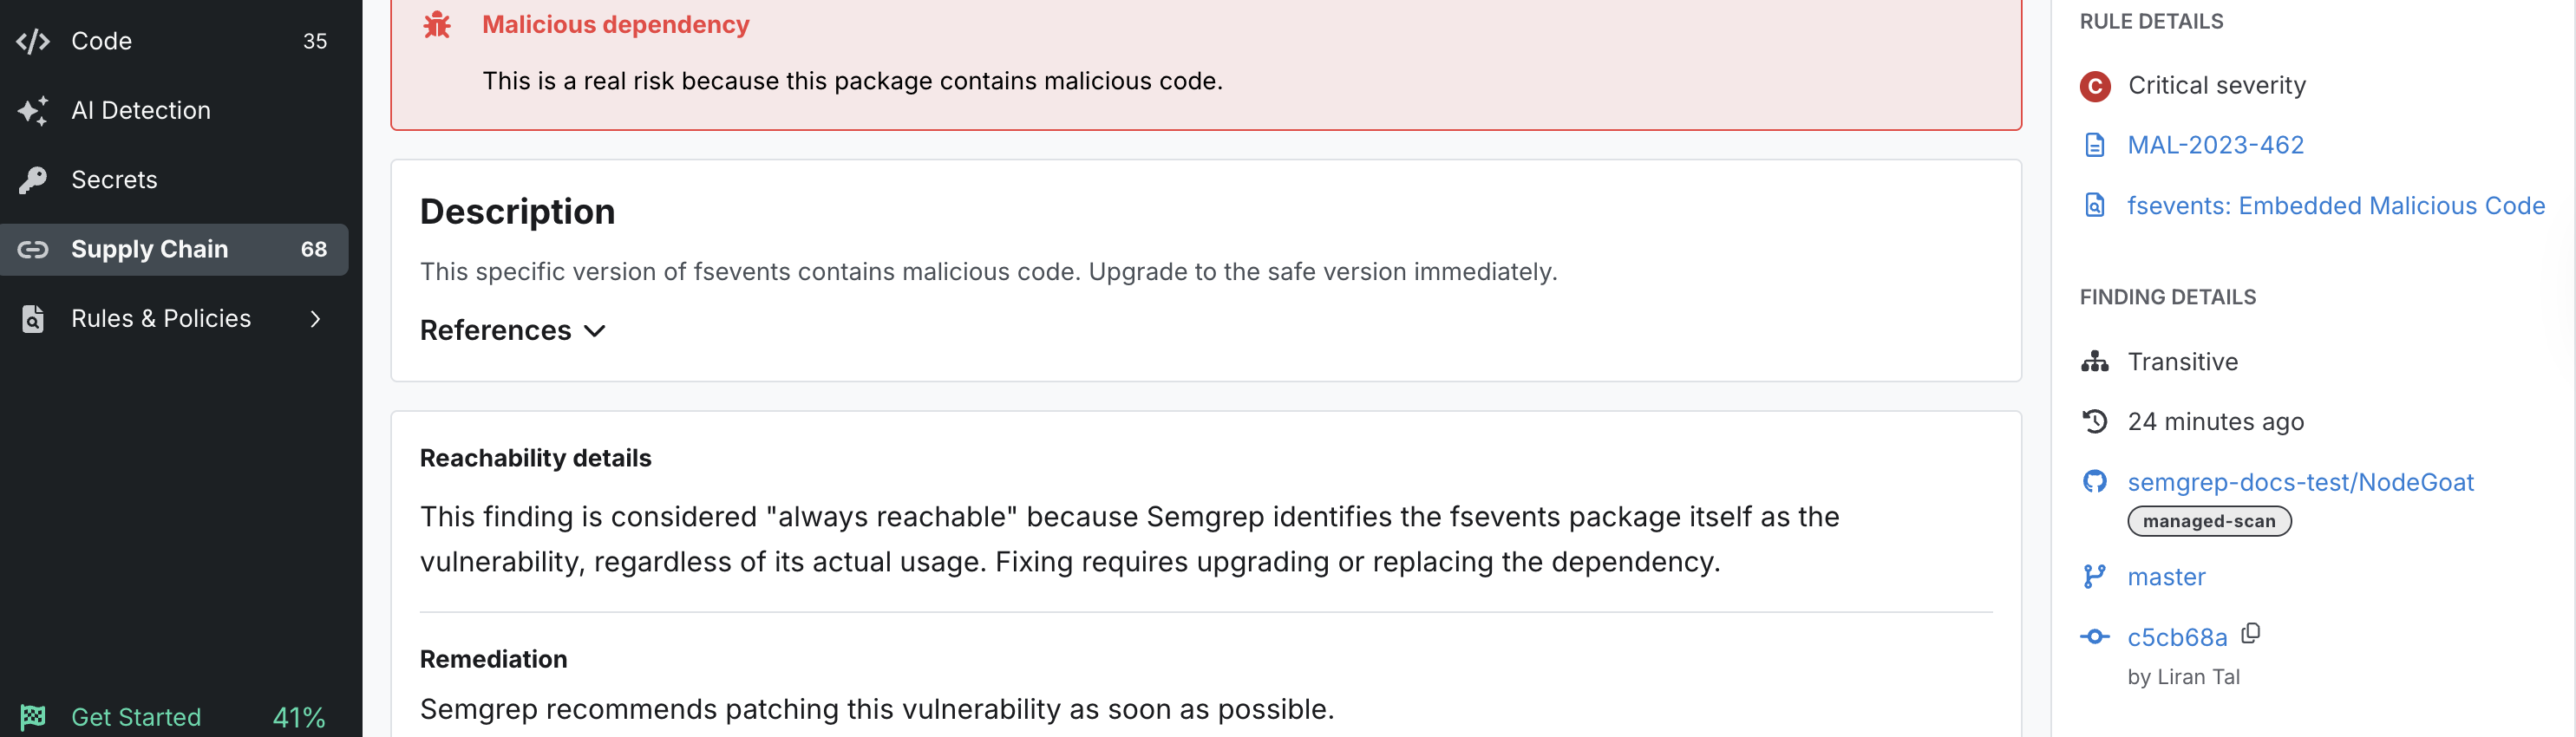The width and height of the screenshot is (2576, 737).
Task: Expand Rules & Policies submenu
Action: tap(314, 318)
